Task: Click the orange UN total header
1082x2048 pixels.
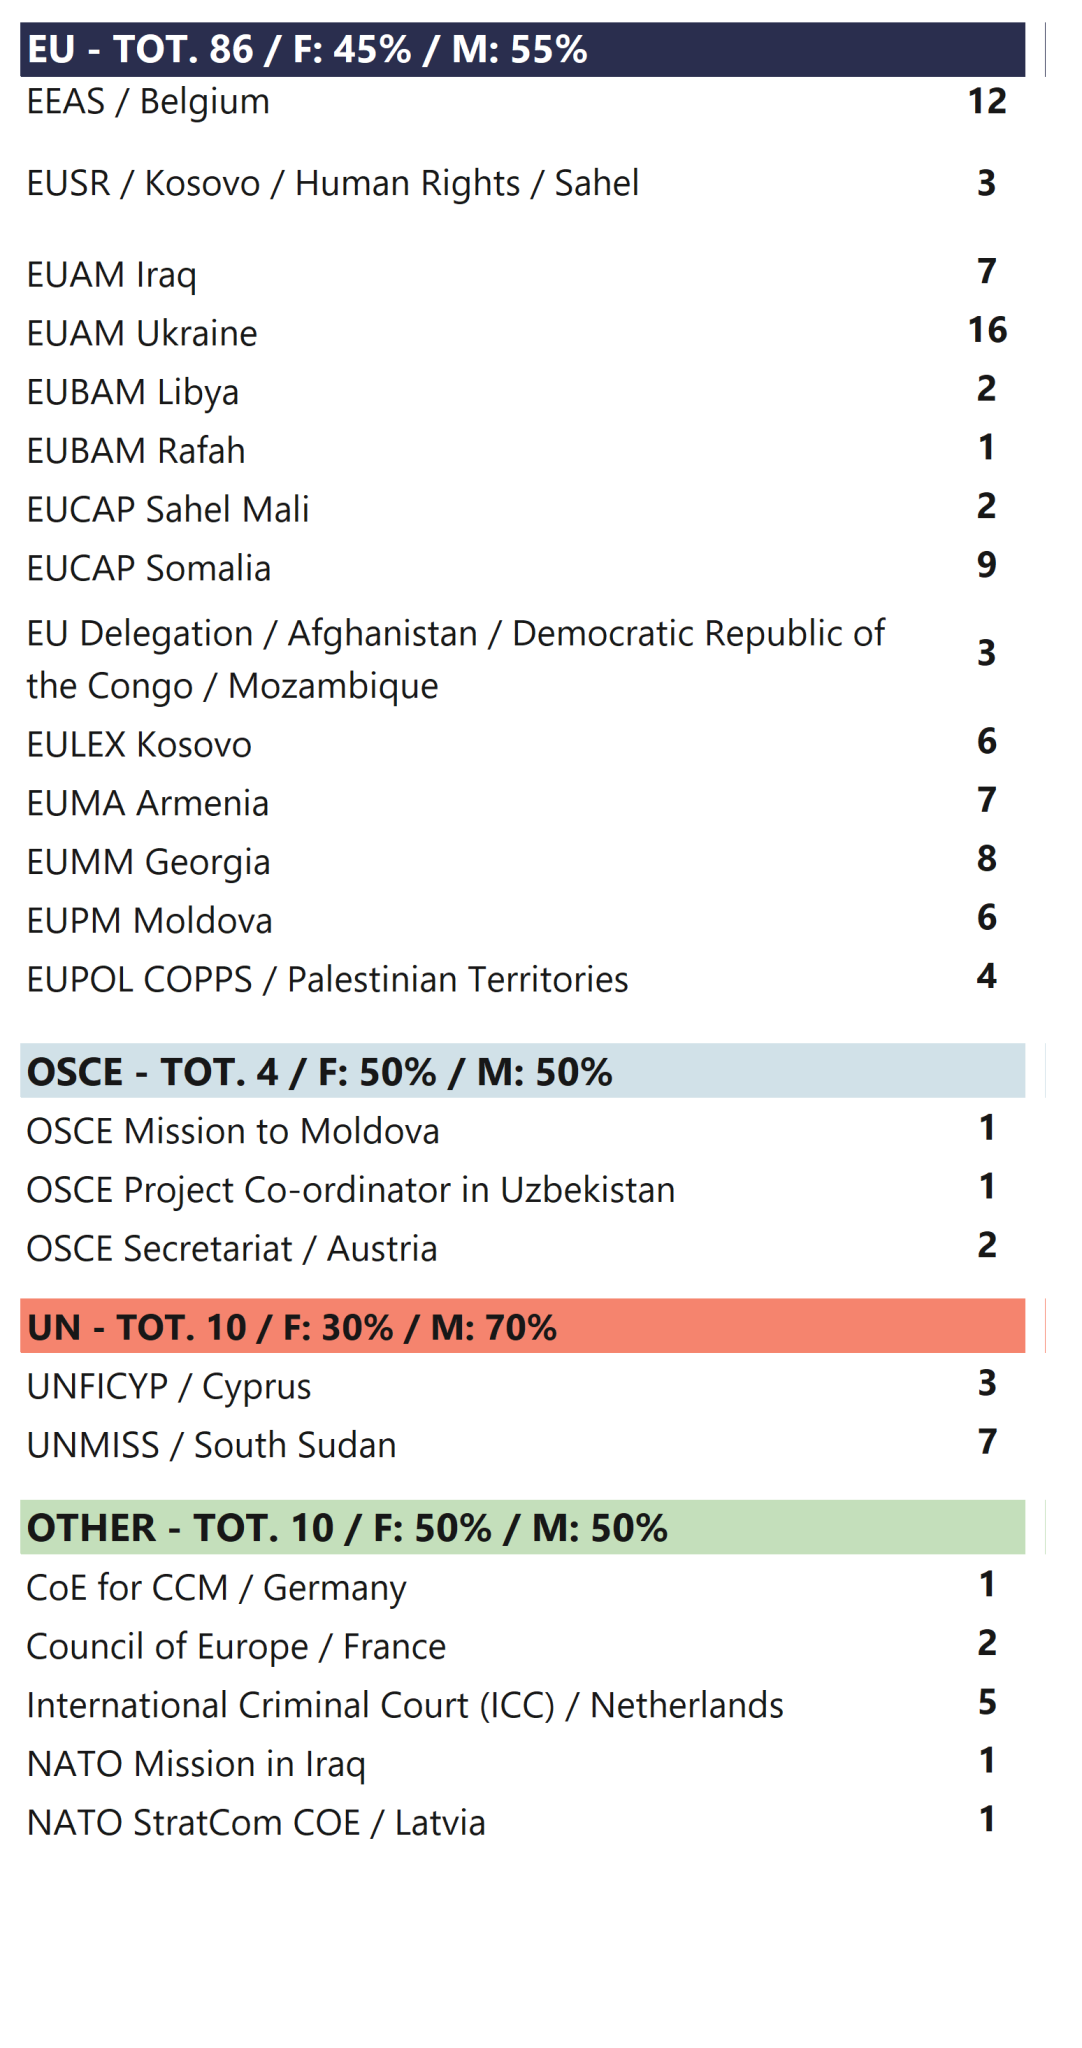Action: coord(522,1327)
